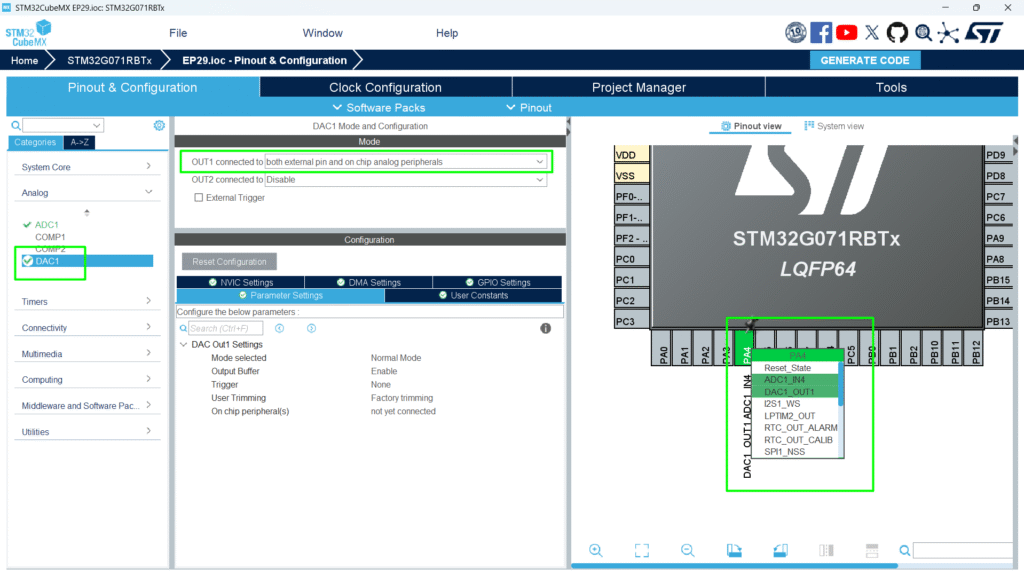
Task: Open the categories settings gear icon
Action: [159, 126]
